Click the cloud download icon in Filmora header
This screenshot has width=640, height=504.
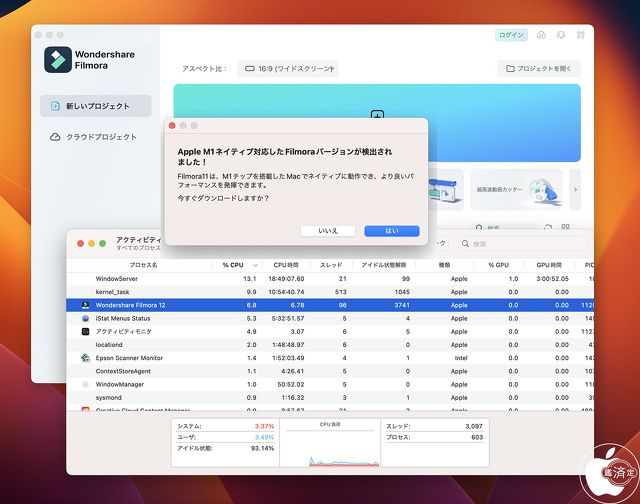[x=541, y=35]
